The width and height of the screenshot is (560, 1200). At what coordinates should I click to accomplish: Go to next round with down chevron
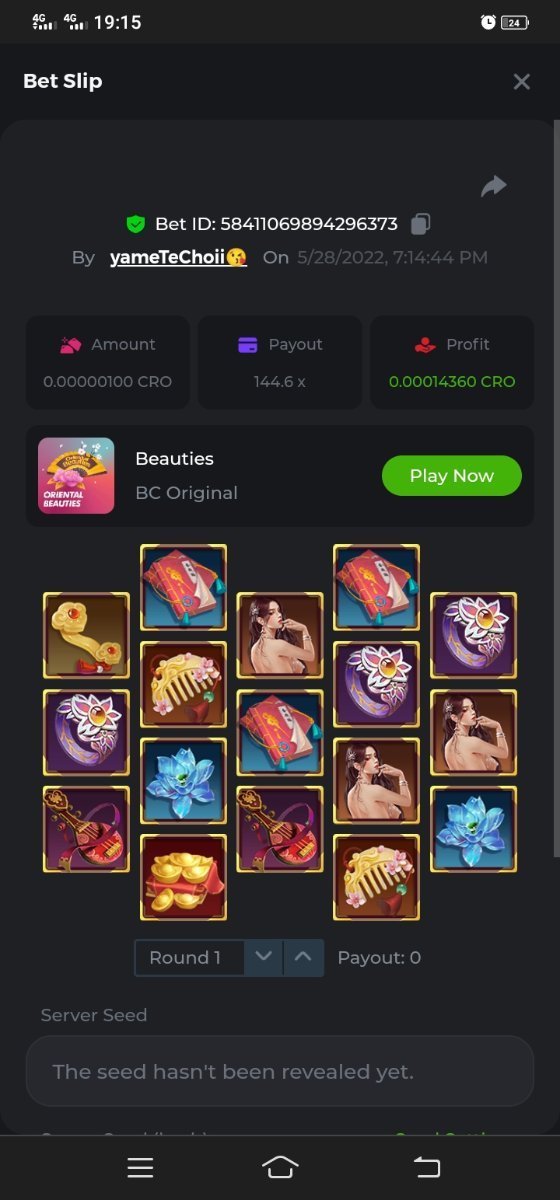point(263,957)
